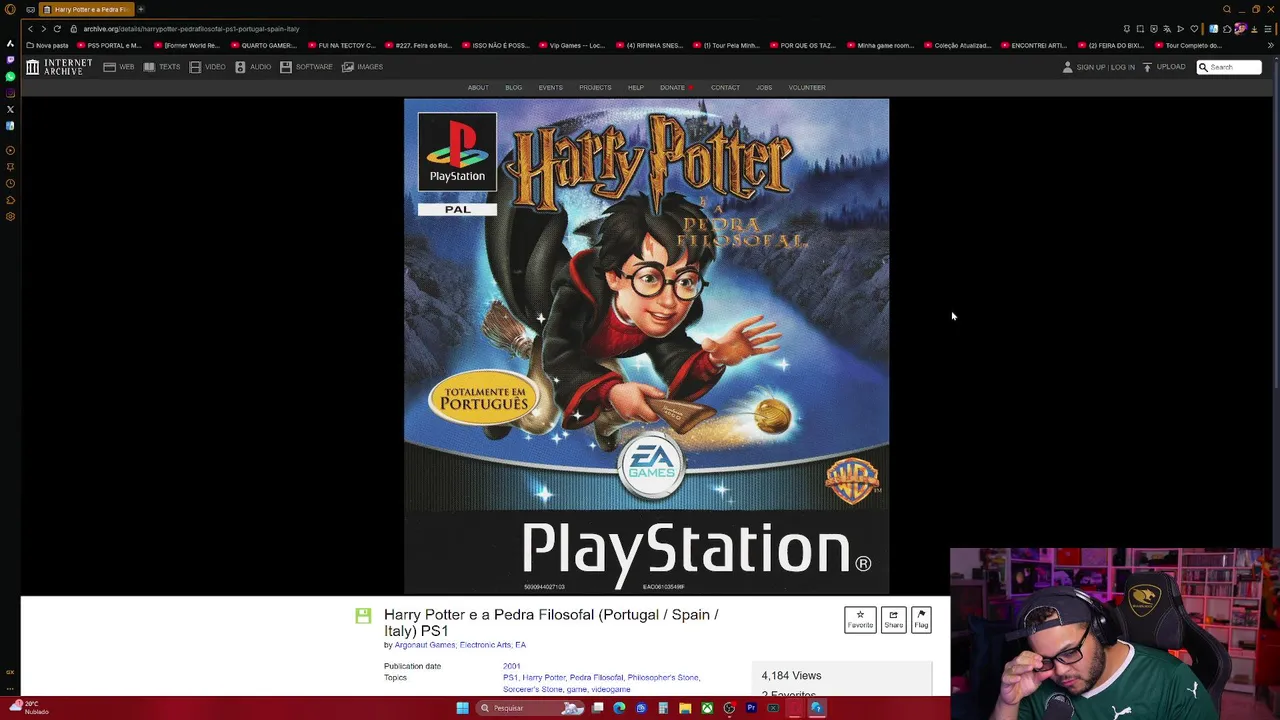The height and width of the screenshot is (720, 1280).
Task: Open the ABOUT menu item
Action: click(478, 88)
